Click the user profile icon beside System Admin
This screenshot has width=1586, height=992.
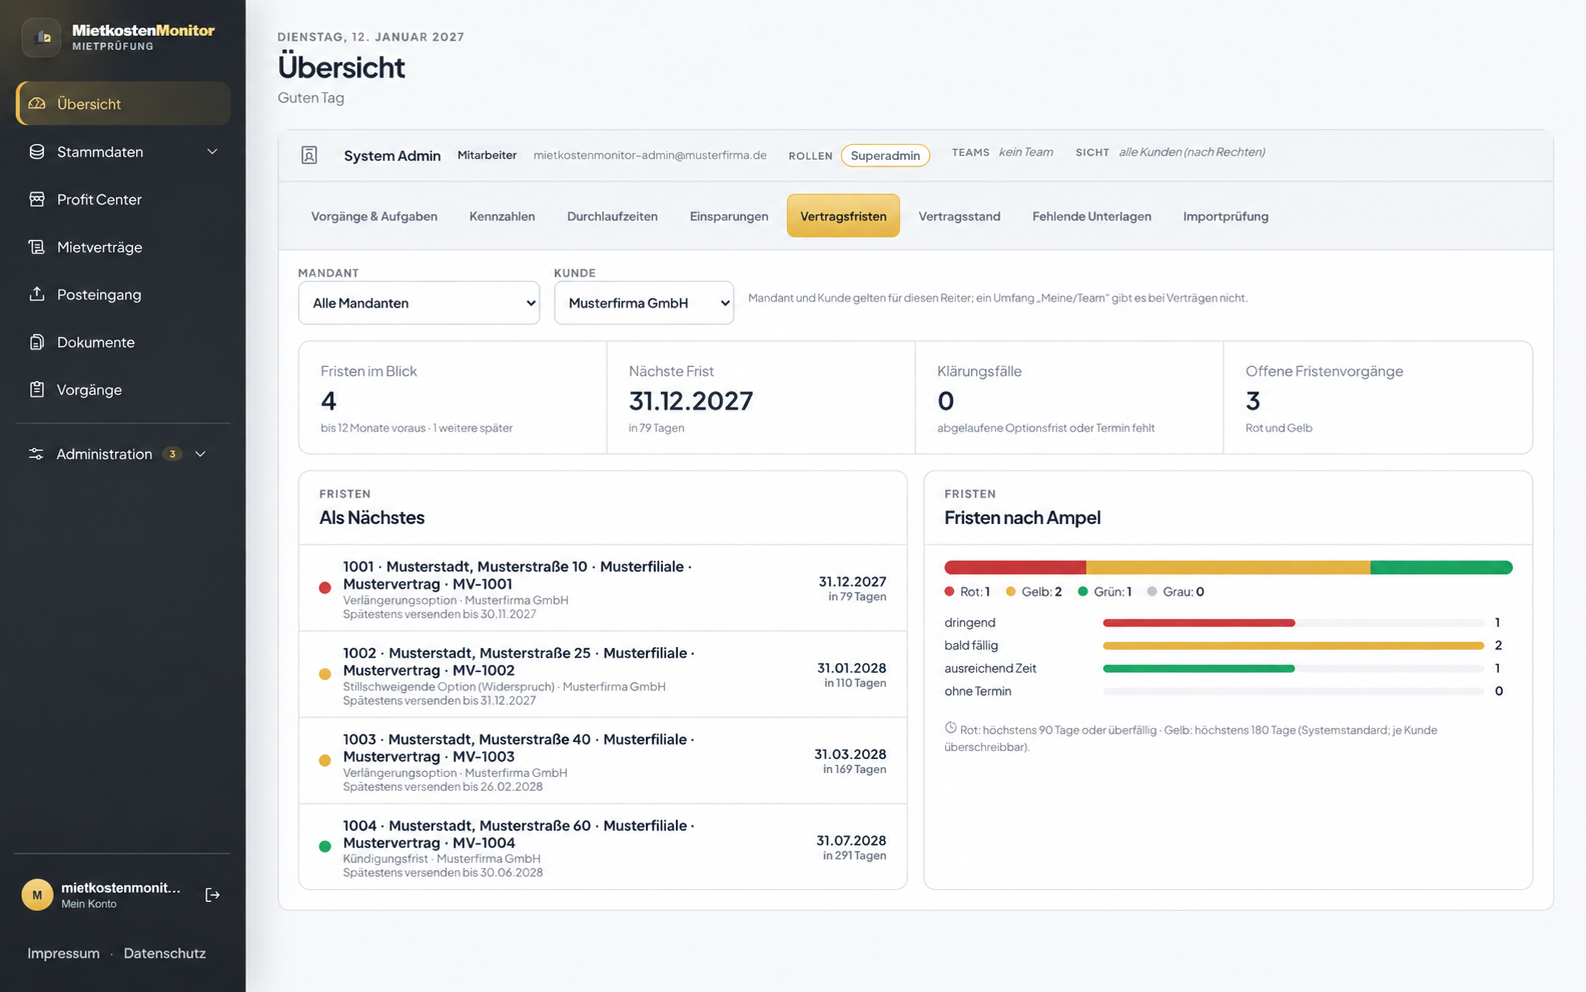click(309, 155)
